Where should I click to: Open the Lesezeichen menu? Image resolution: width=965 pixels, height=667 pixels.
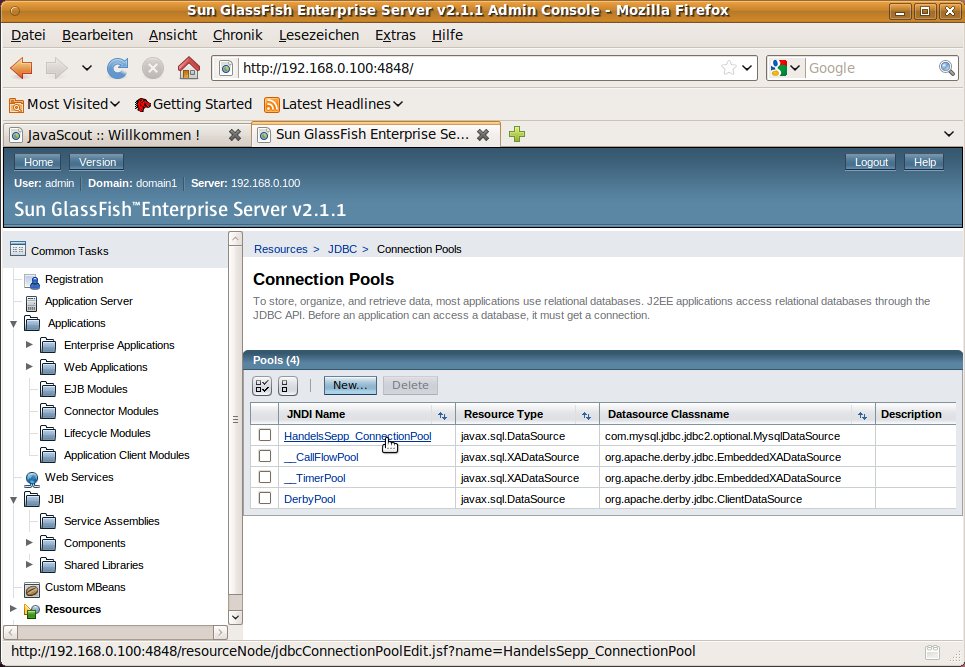click(318, 35)
